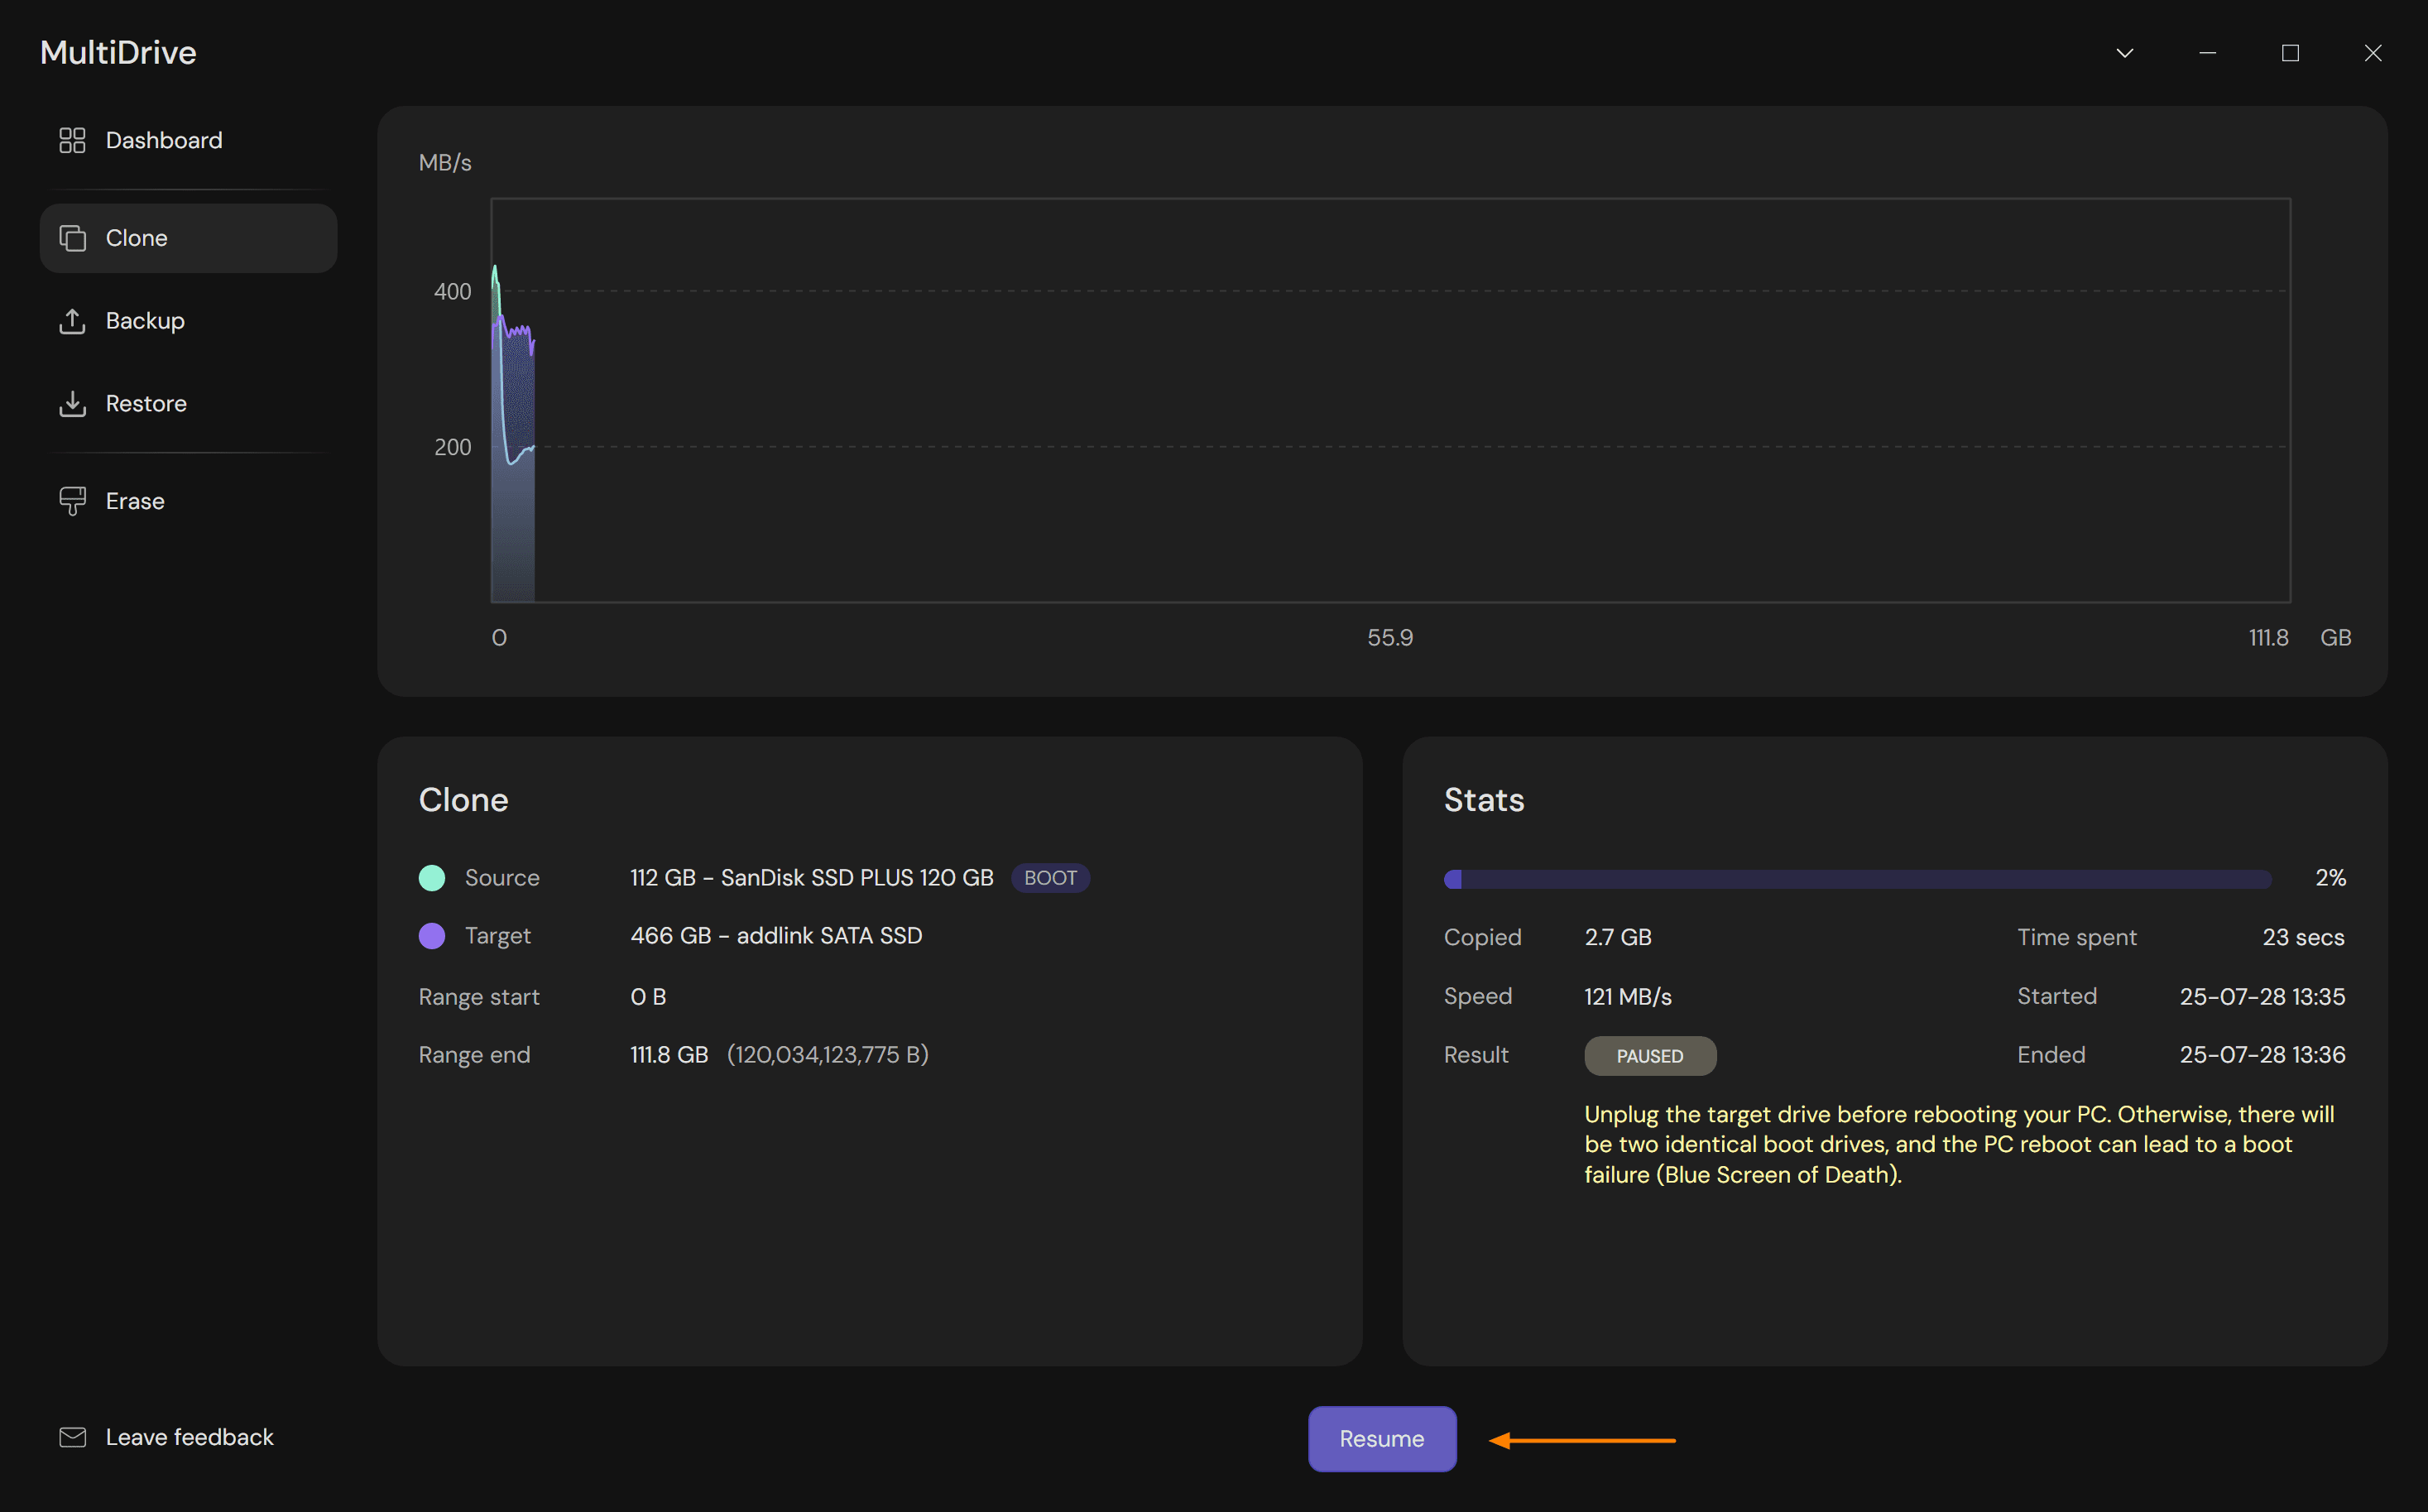The height and width of the screenshot is (1512, 2428).
Task: Click the Source drive green indicator dot
Action: pyautogui.click(x=432, y=877)
